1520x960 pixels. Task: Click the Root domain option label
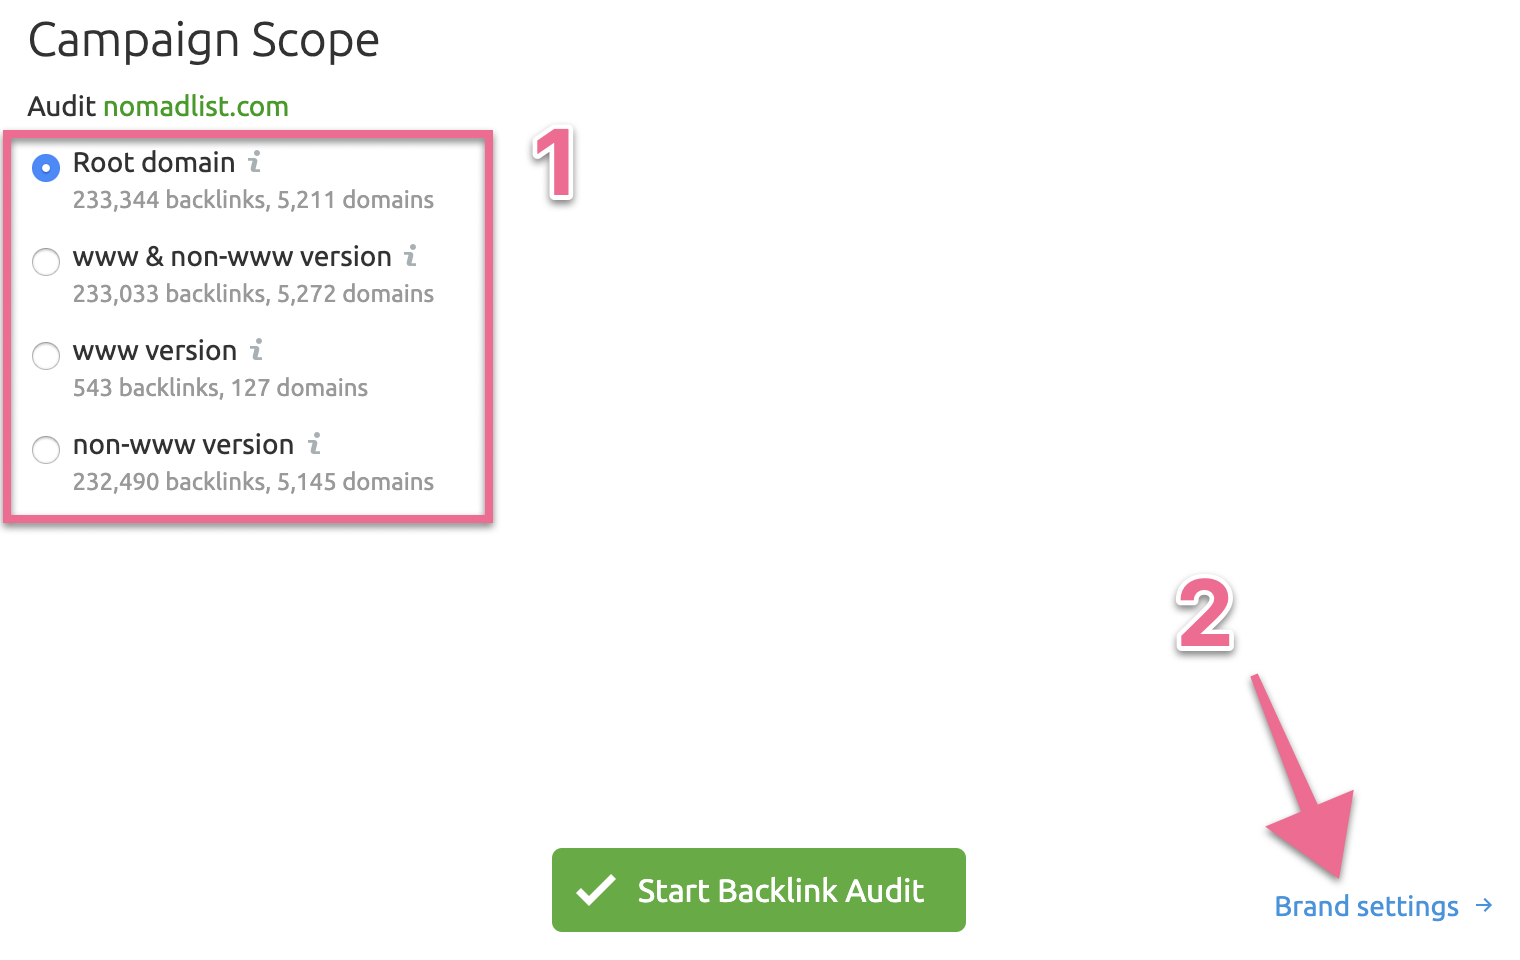click(x=154, y=162)
